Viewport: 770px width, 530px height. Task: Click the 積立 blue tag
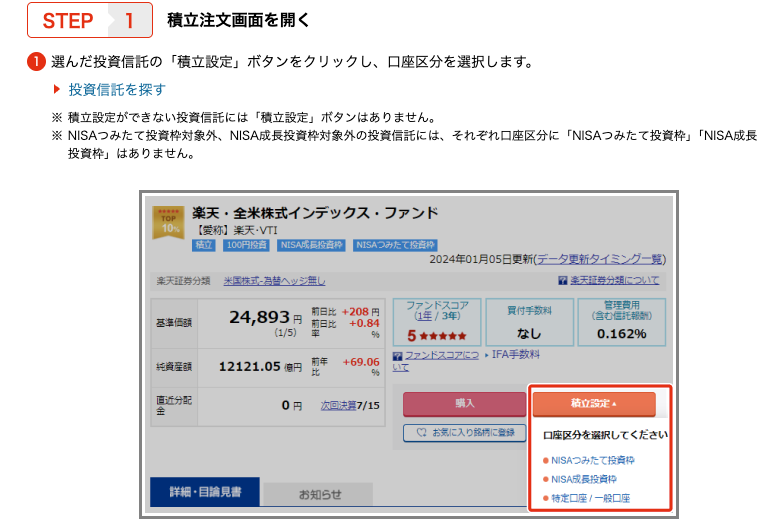pos(203,245)
